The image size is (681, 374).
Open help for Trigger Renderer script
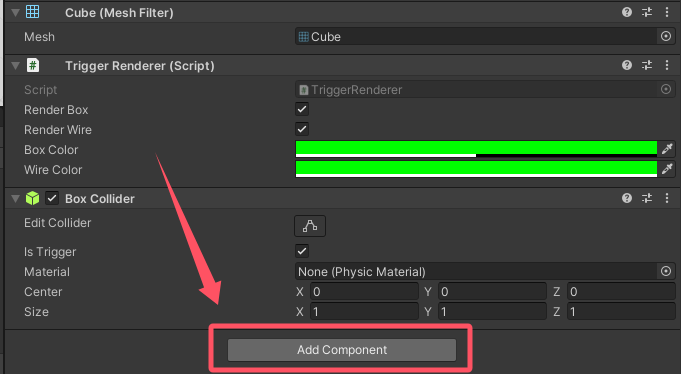tap(626, 65)
